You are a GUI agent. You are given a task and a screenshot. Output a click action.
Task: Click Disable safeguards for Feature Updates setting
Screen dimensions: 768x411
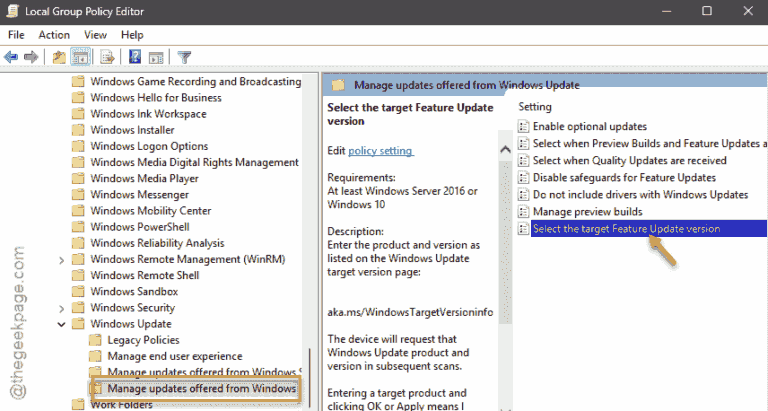[624, 178]
